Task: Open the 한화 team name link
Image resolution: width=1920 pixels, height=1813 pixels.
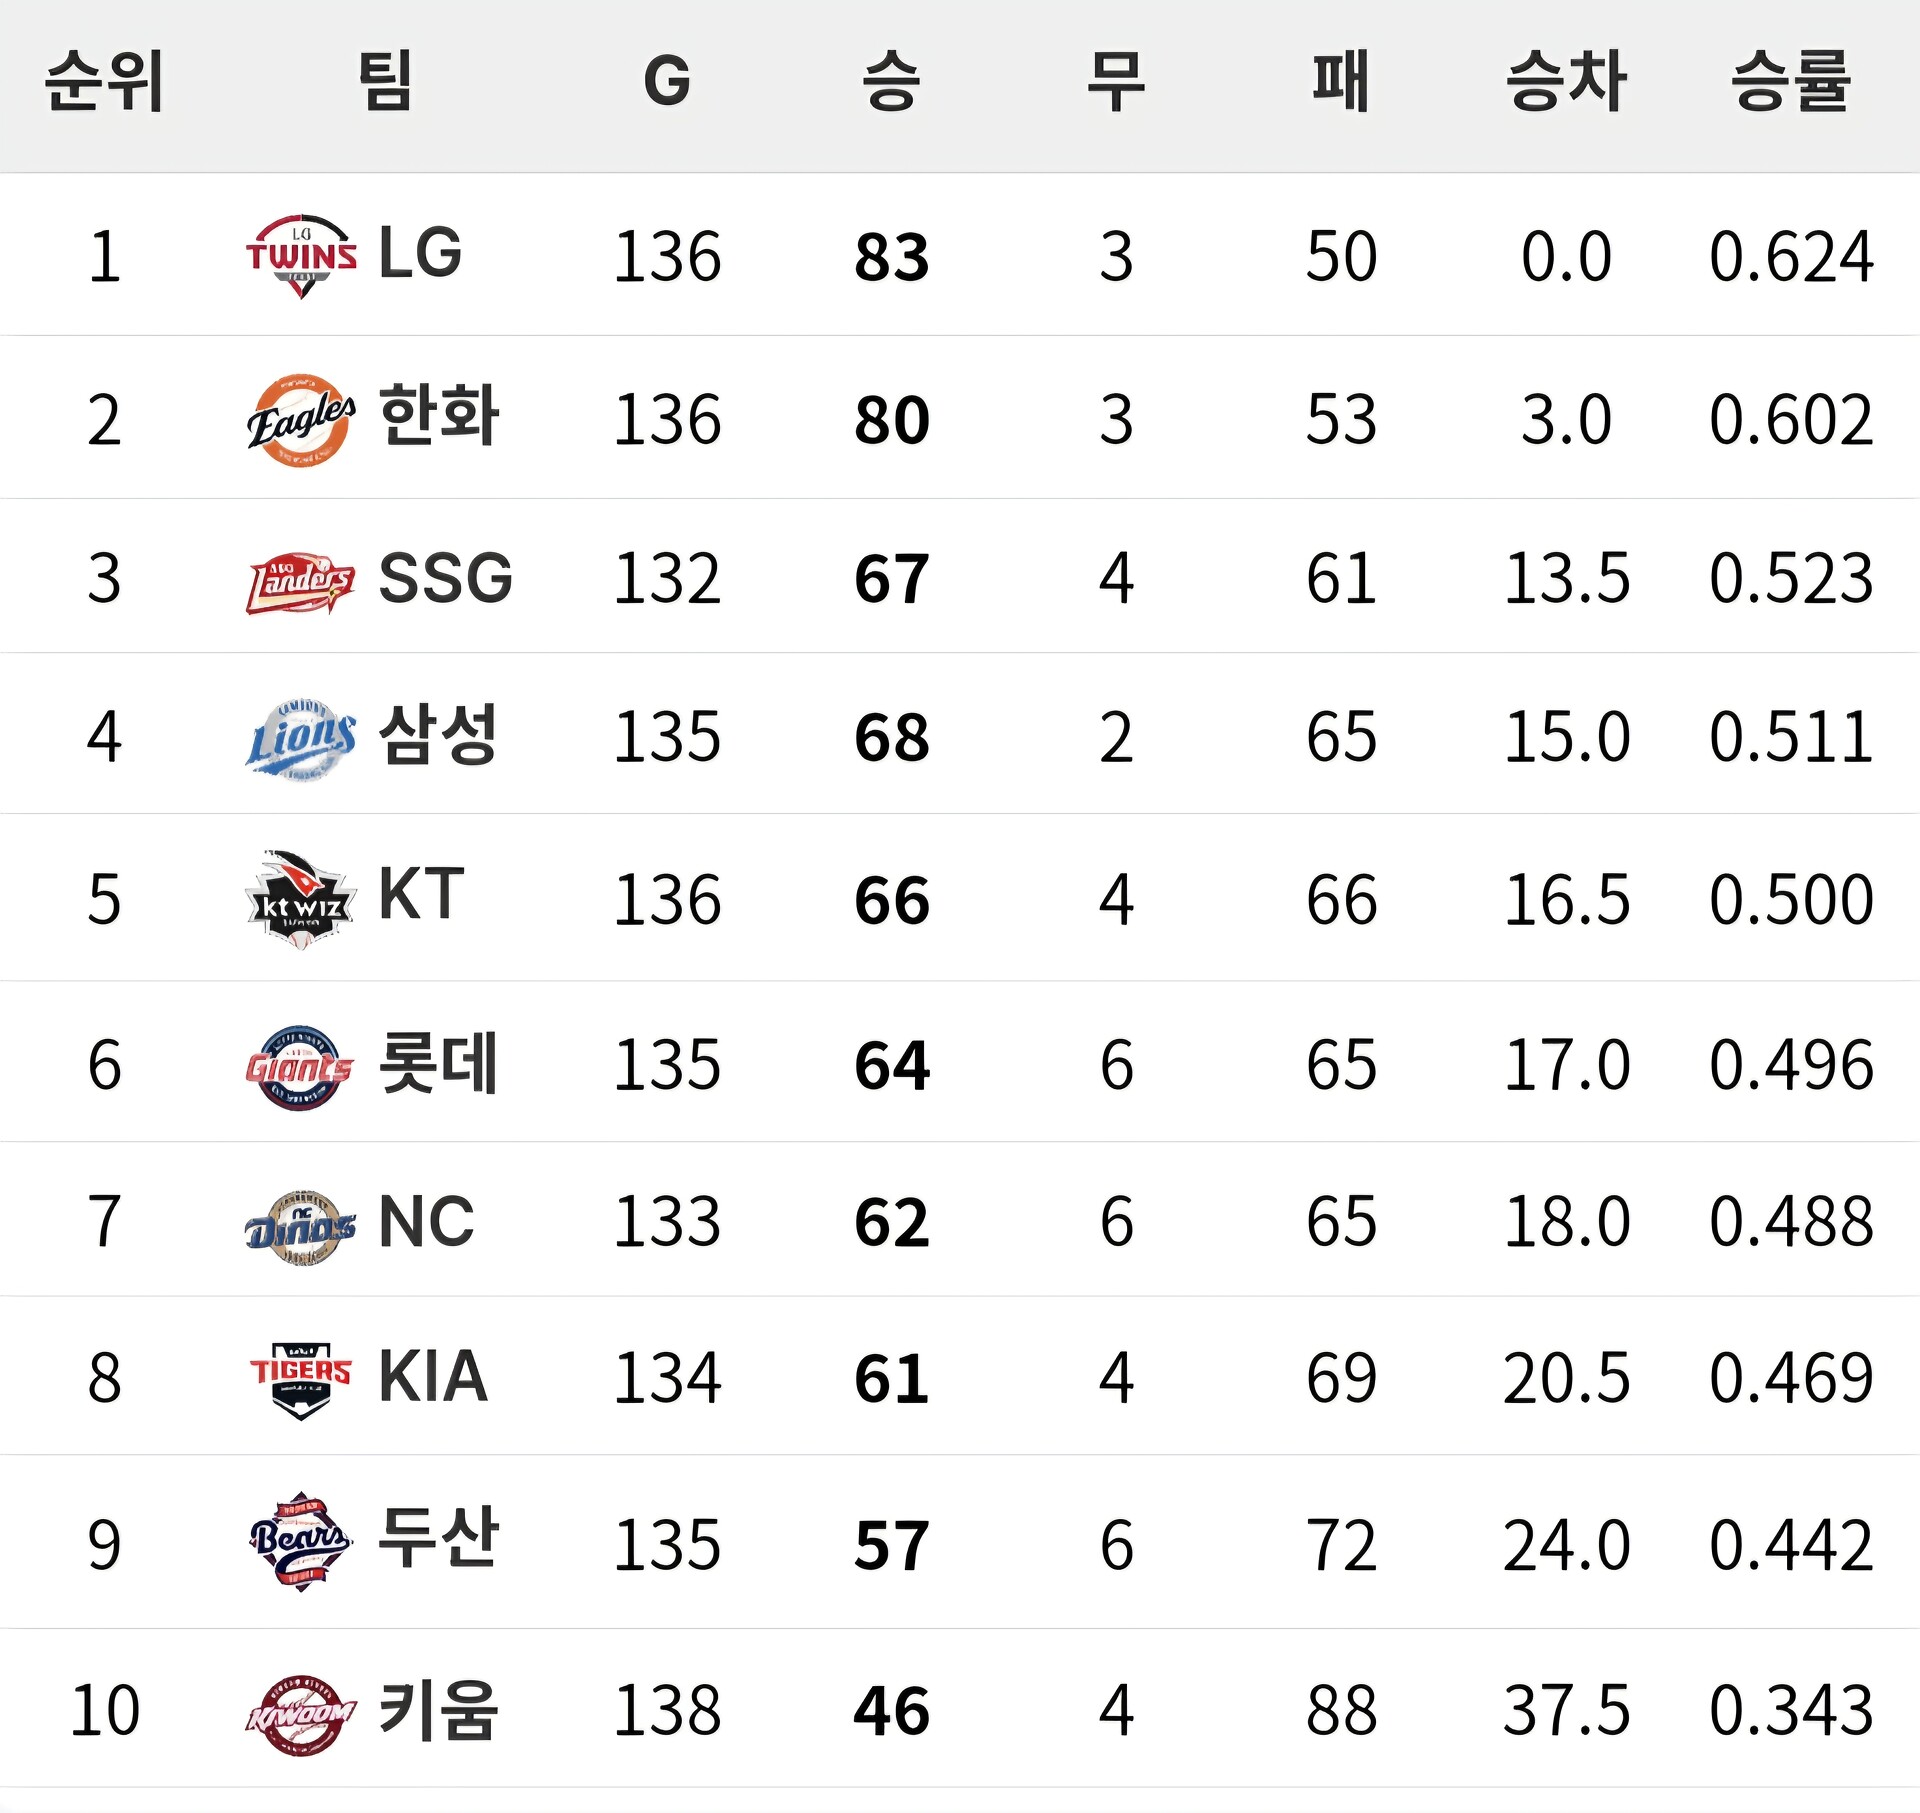Action: pyautogui.click(x=439, y=415)
